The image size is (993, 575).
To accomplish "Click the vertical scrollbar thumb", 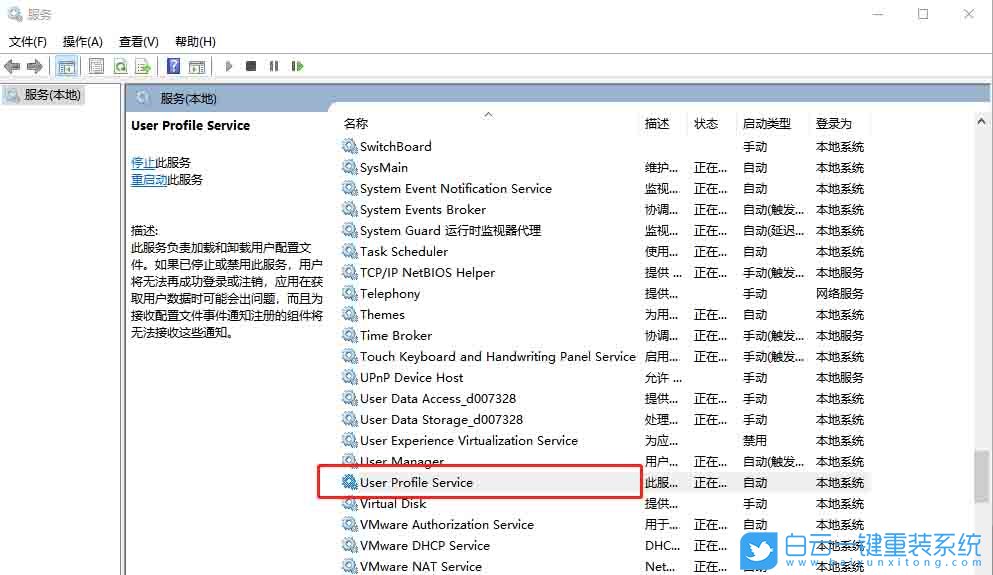I will point(981,476).
